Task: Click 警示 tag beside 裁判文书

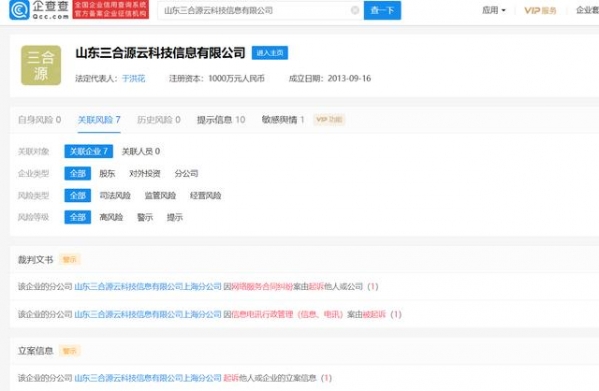Action: point(70,260)
